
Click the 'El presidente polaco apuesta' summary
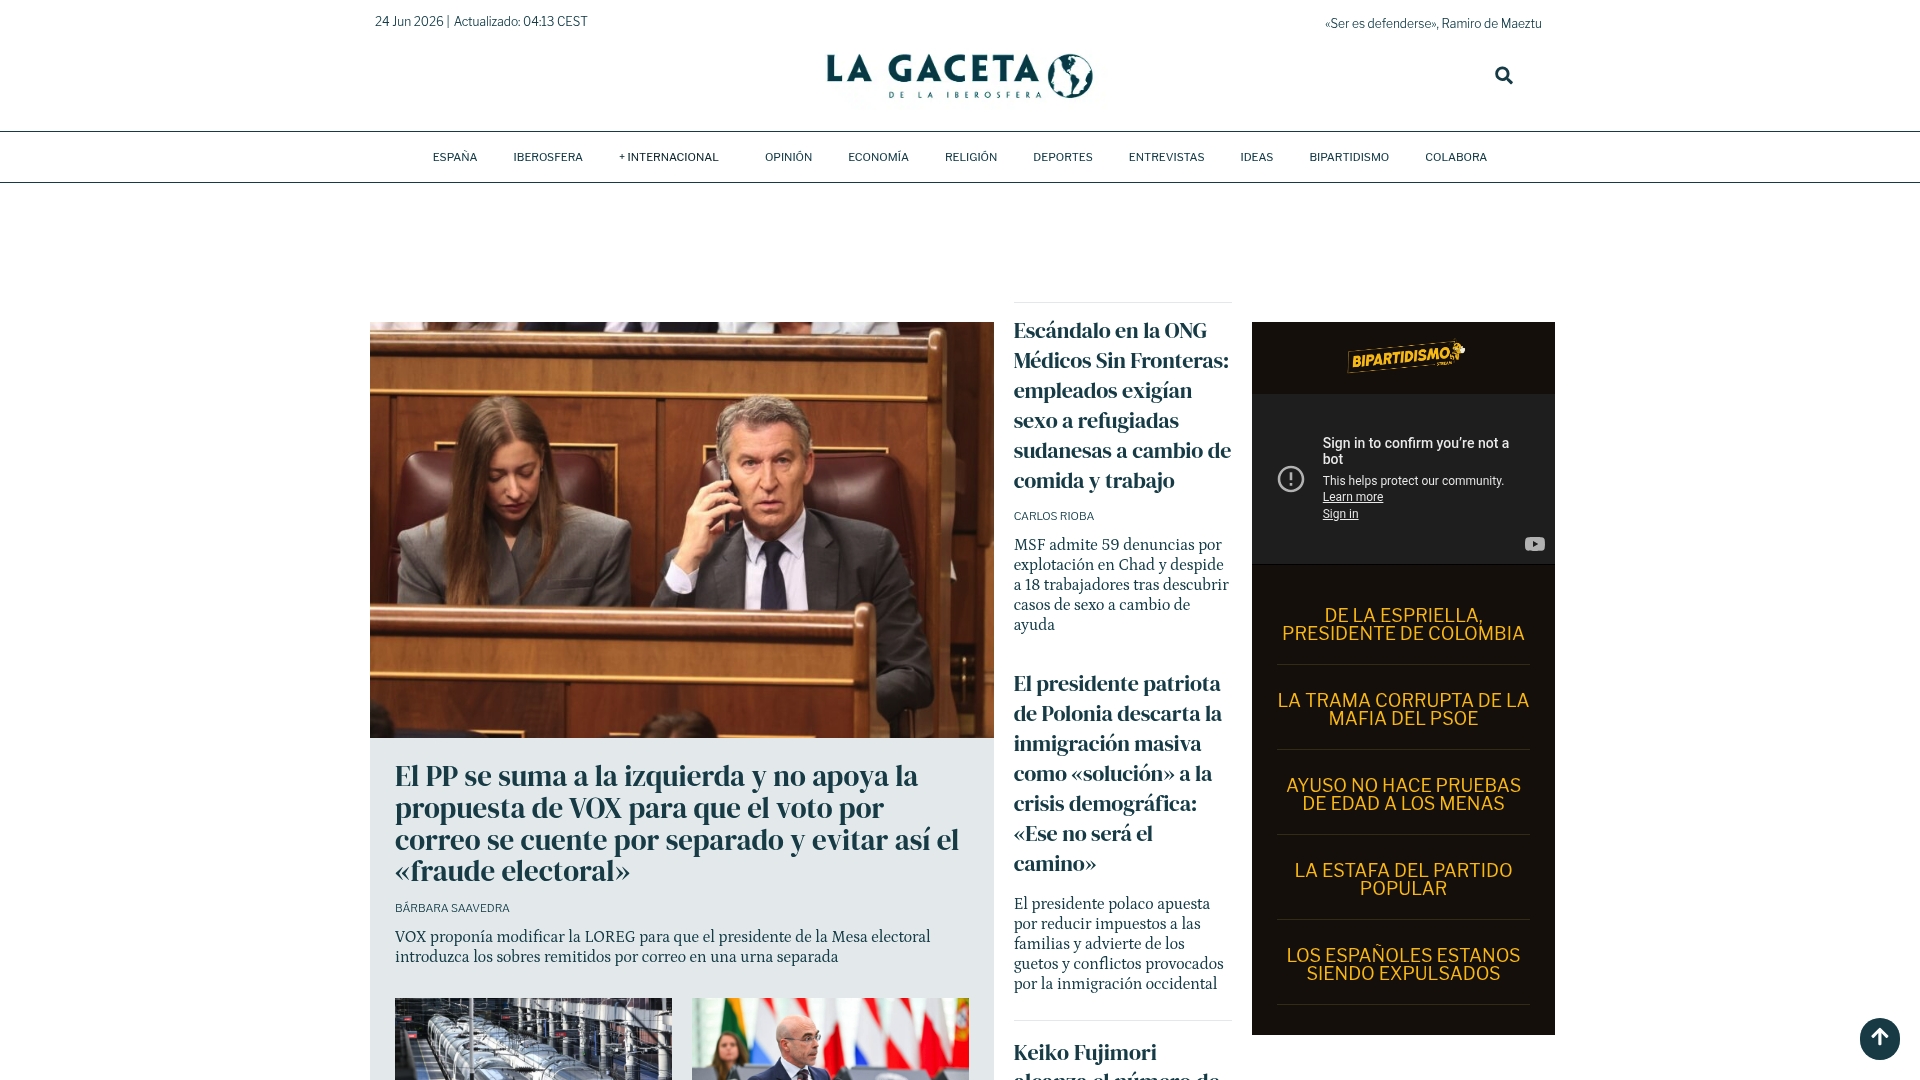(x=1118, y=943)
